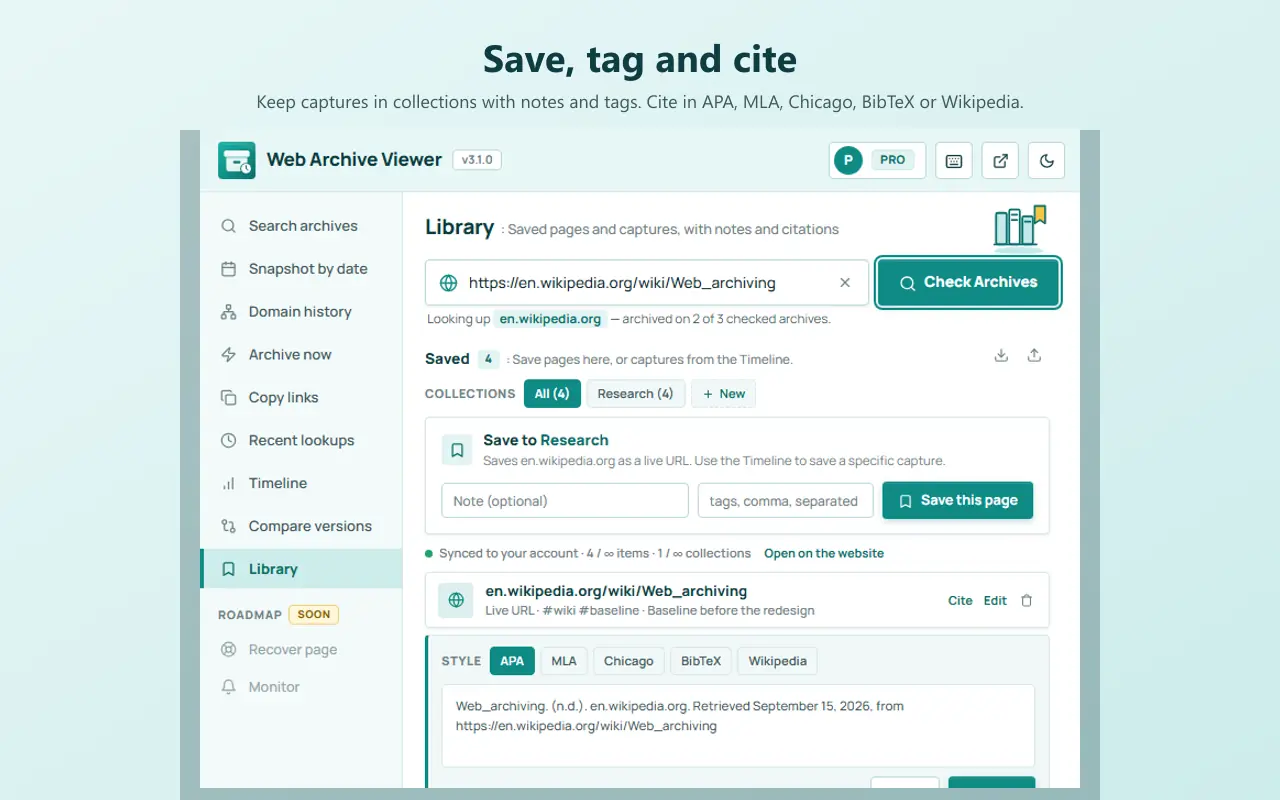This screenshot has height=800, width=1280.
Task: Click the Save this page button
Action: (958, 501)
